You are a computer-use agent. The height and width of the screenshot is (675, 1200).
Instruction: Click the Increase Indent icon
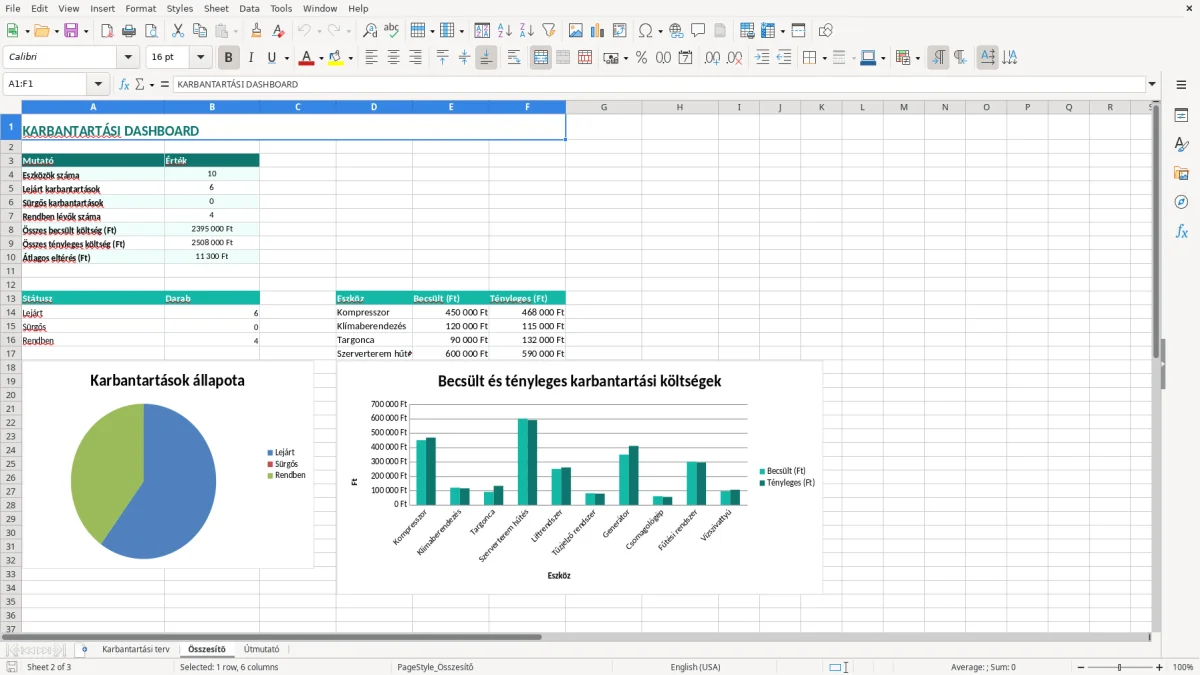(x=762, y=58)
